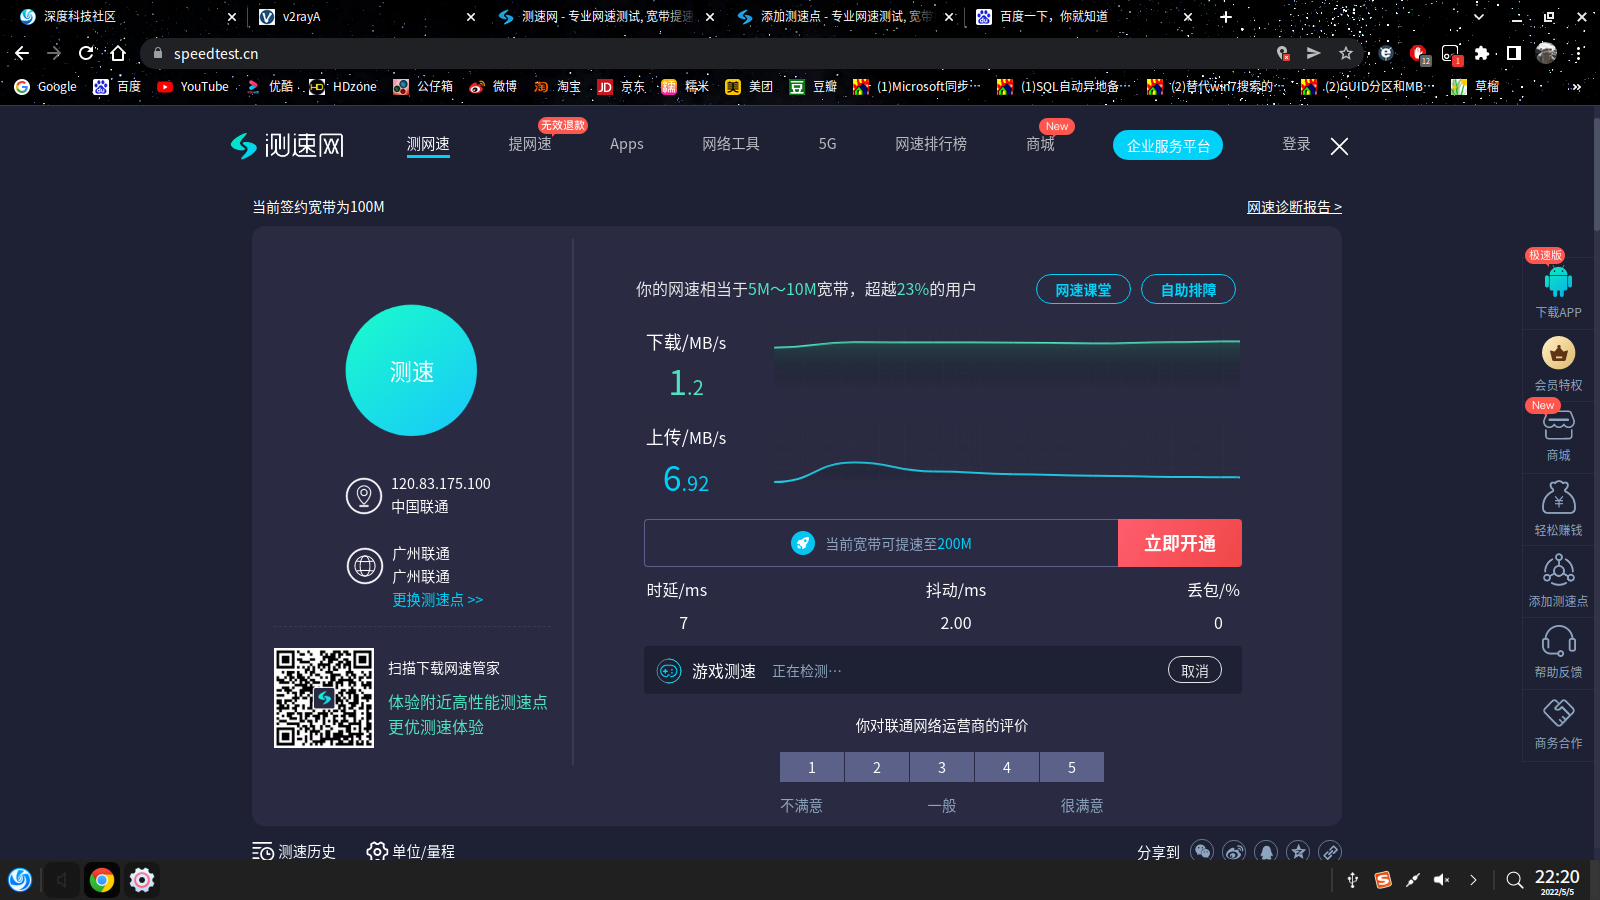Image resolution: width=1600 pixels, height=900 pixels.
Task: Click the taskbar volume control
Action: click(x=1441, y=881)
